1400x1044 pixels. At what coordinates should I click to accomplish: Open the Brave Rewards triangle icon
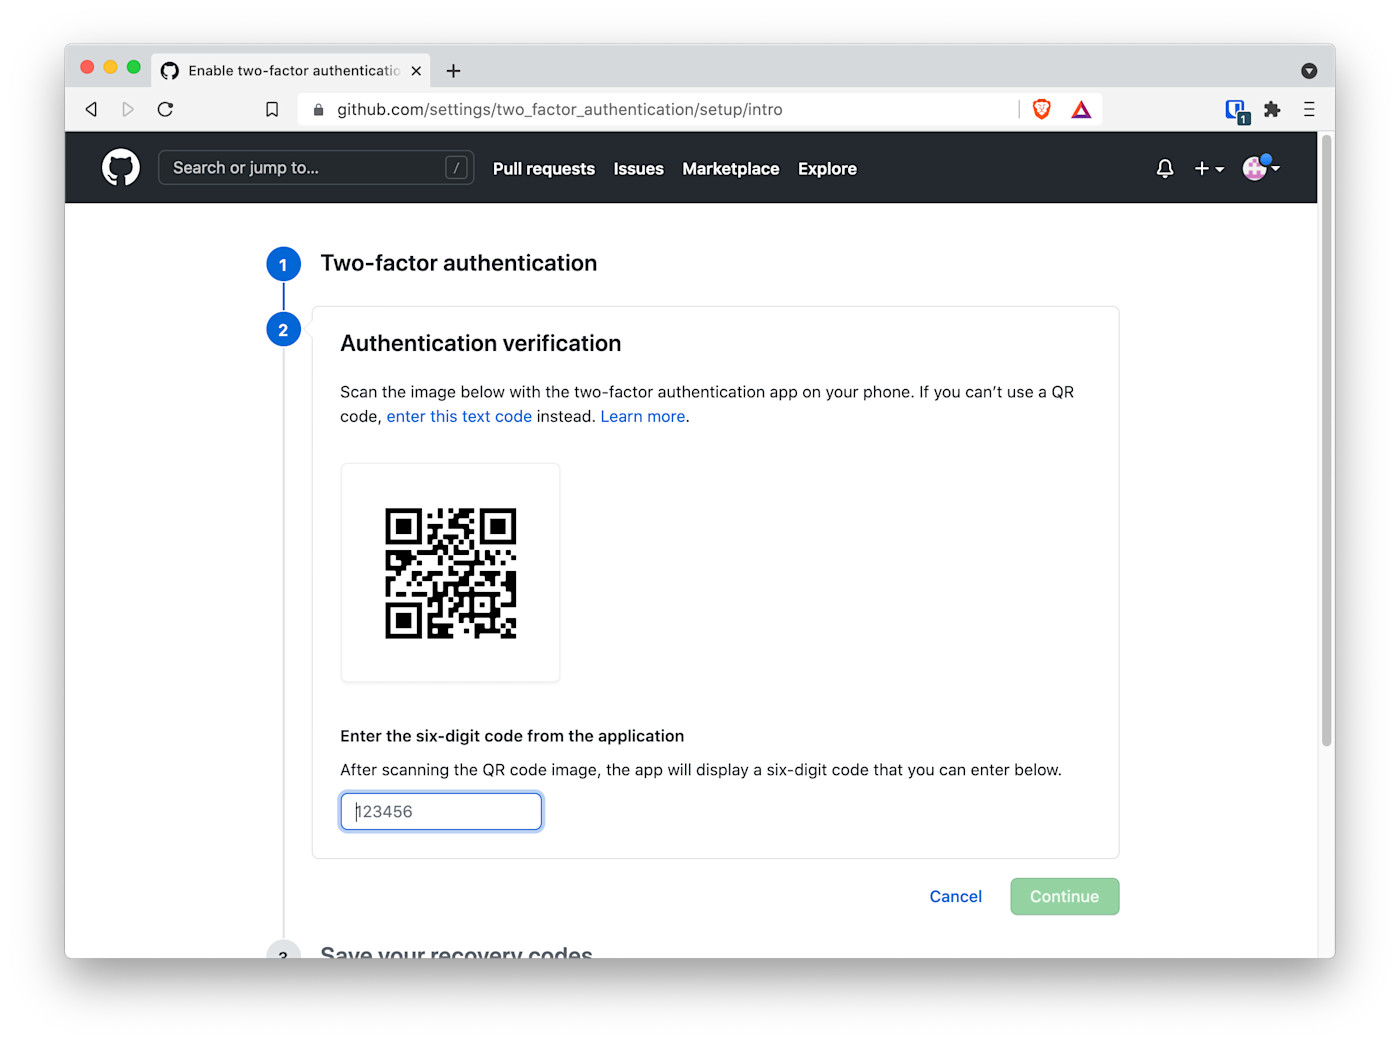pos(1080,109)
